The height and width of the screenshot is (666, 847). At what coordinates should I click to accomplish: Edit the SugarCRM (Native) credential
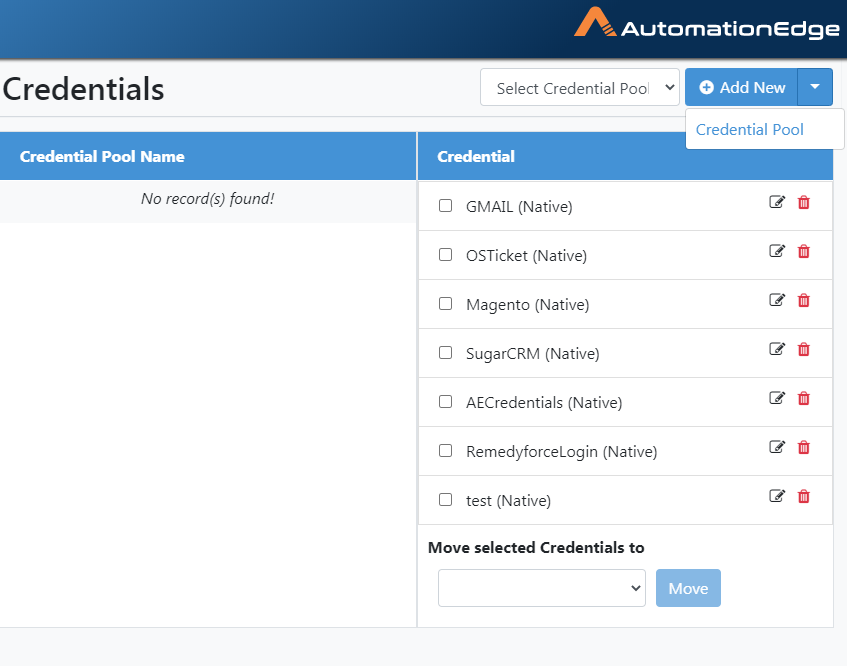[x=777, y=349]
